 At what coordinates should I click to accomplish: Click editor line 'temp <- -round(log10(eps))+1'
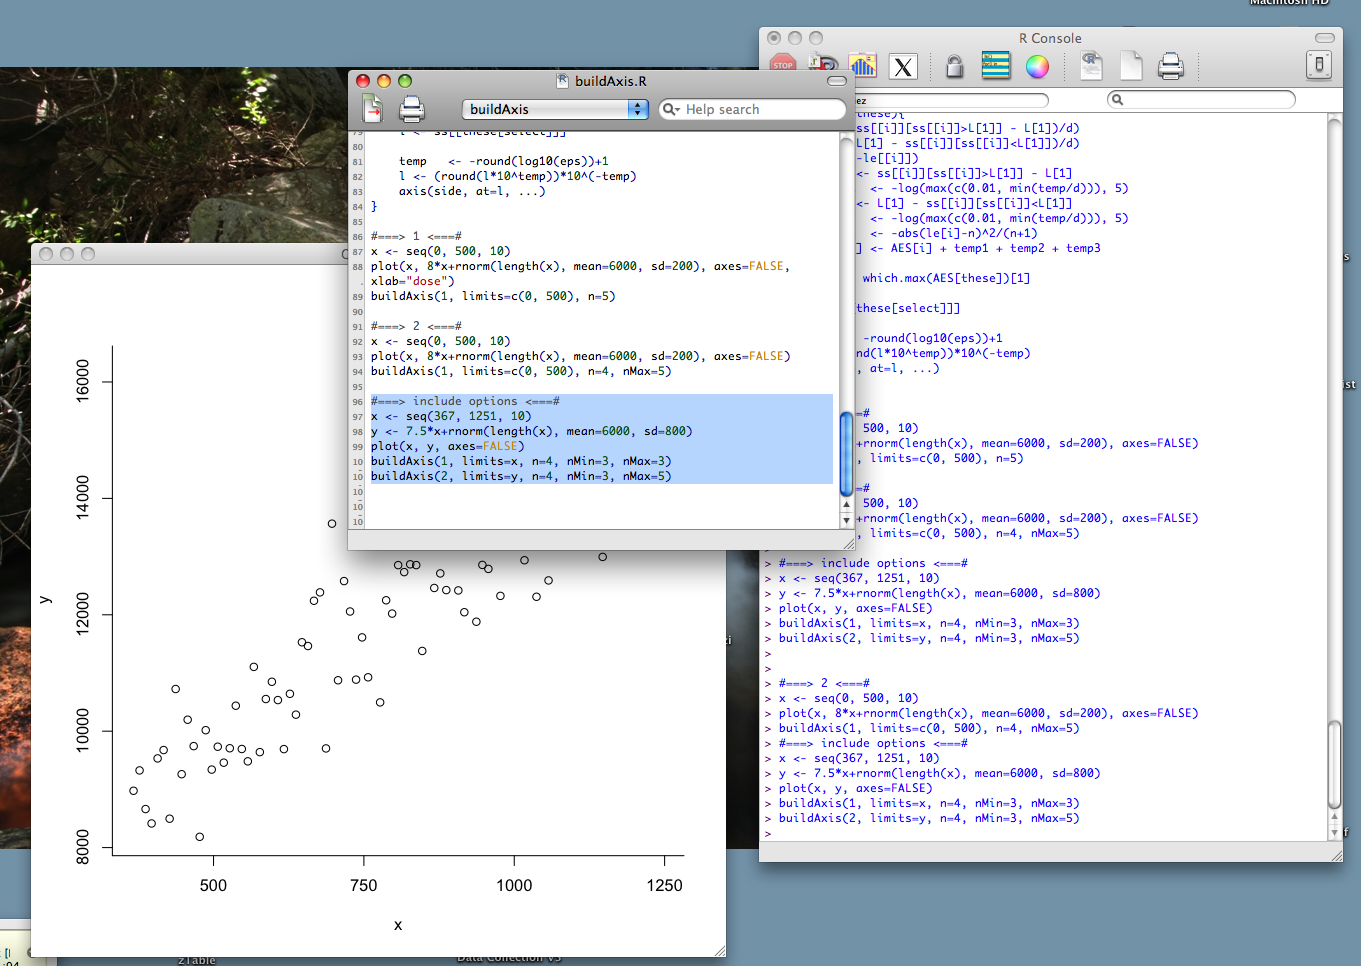[x=503, y=161]
